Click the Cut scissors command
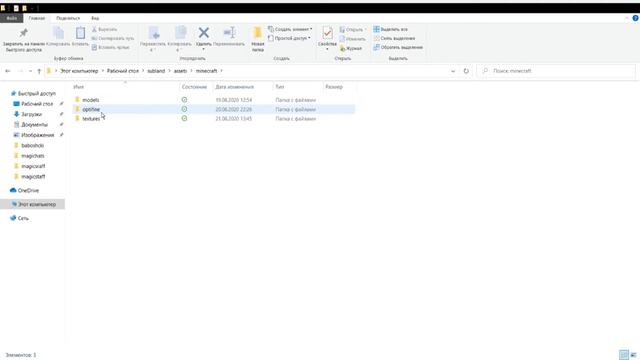 (x=104, y=29)
